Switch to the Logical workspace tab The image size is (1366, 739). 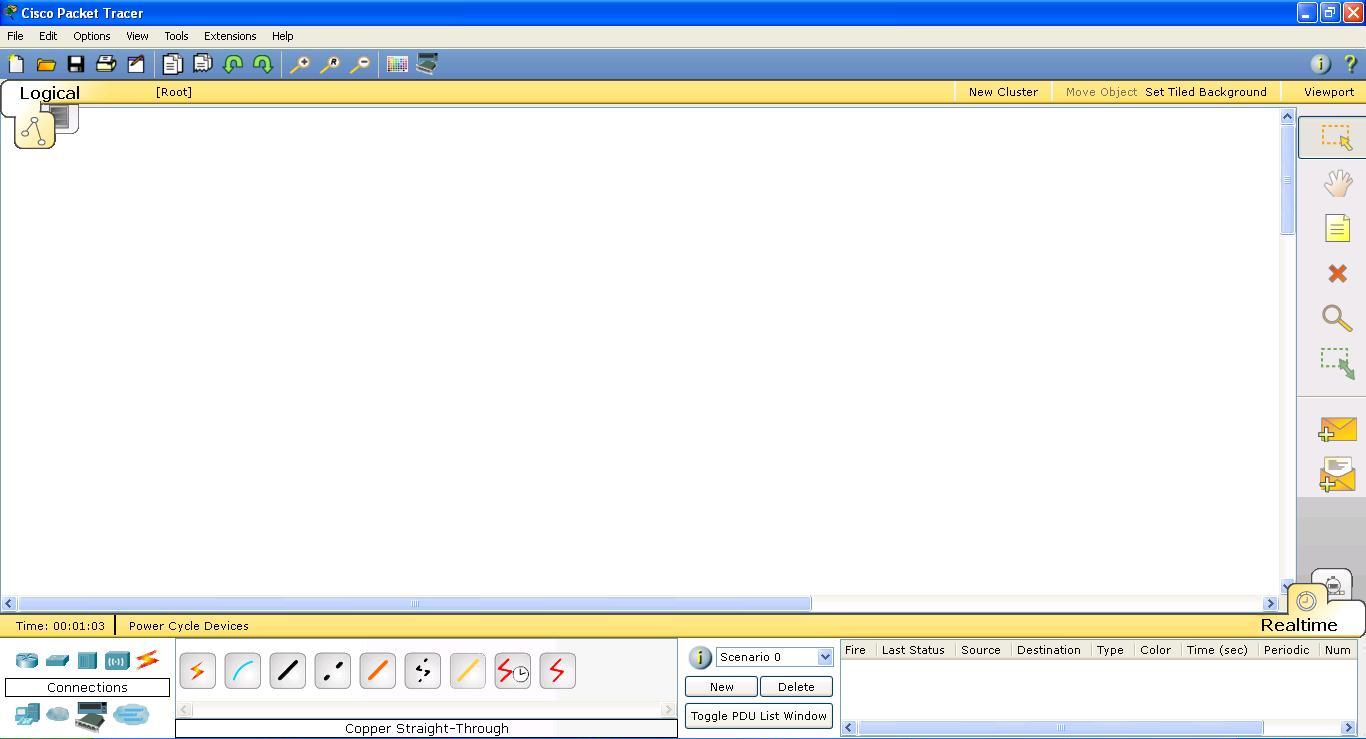point(49,93)
